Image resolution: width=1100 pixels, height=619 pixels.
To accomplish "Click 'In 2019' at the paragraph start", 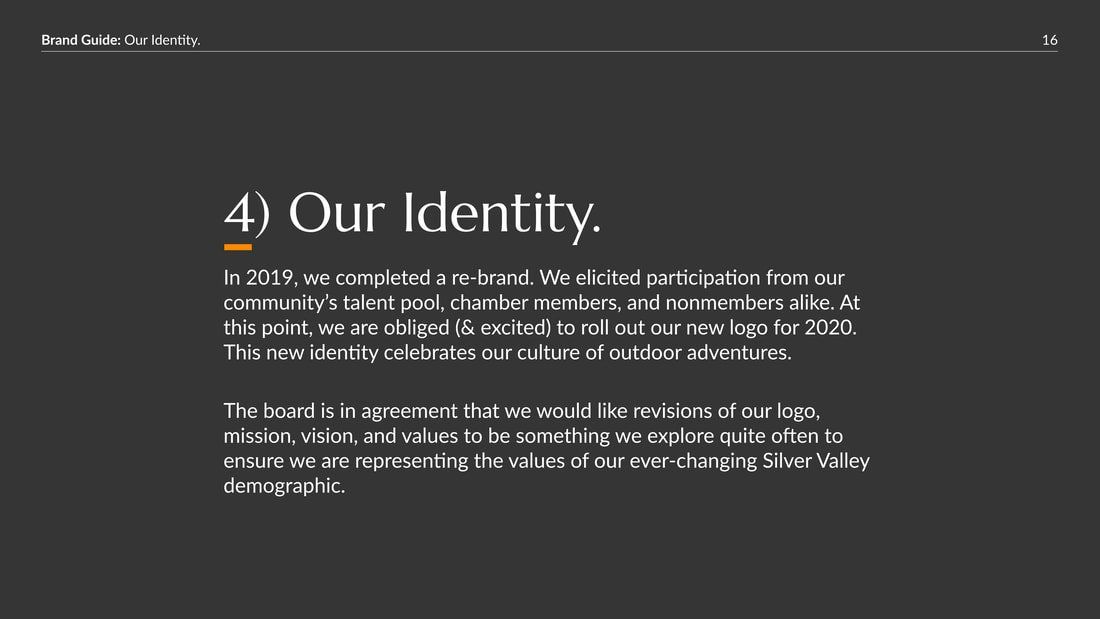I will click(258, 278).
